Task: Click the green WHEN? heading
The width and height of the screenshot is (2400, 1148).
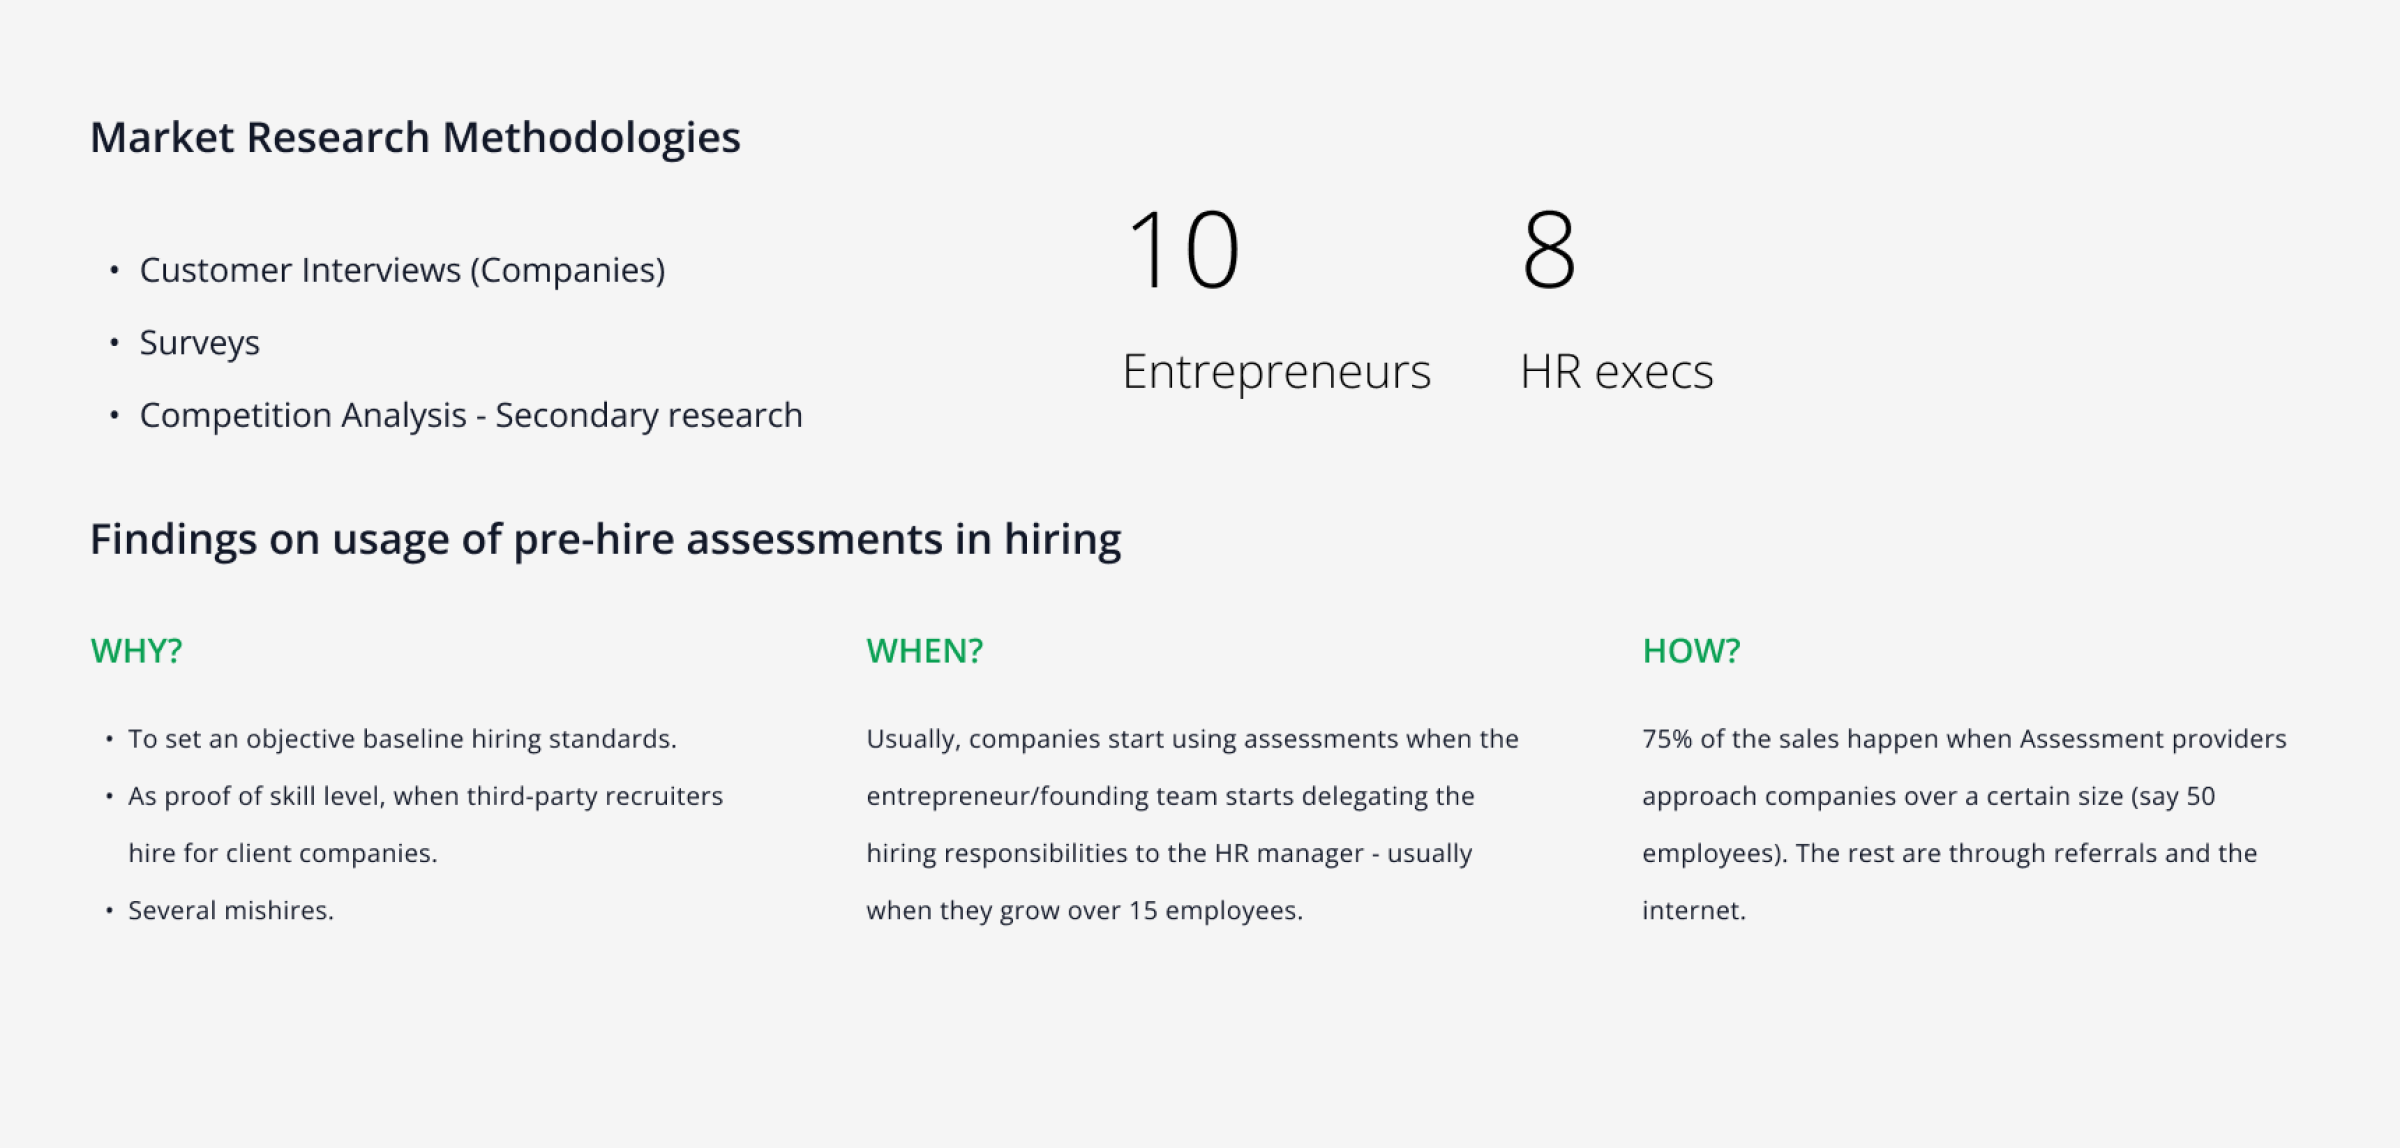Action: point(924,651)
